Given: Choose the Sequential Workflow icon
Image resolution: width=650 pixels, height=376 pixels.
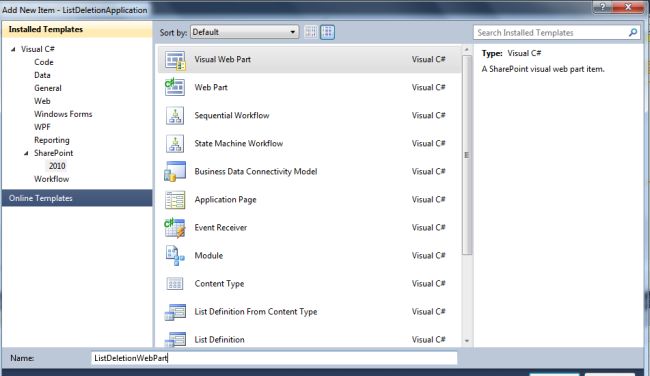Looking at the screenshot, I should pyautogui.click(x=175, y=116).
